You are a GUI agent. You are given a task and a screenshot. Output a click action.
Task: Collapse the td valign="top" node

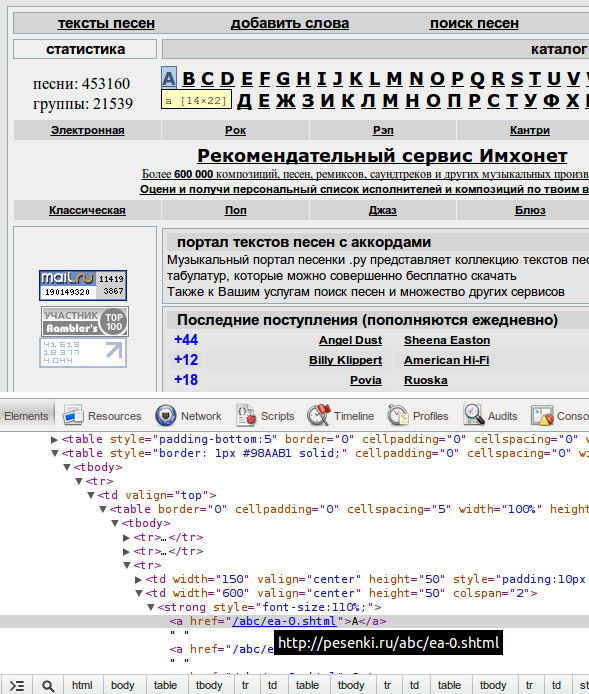(90, 495)
